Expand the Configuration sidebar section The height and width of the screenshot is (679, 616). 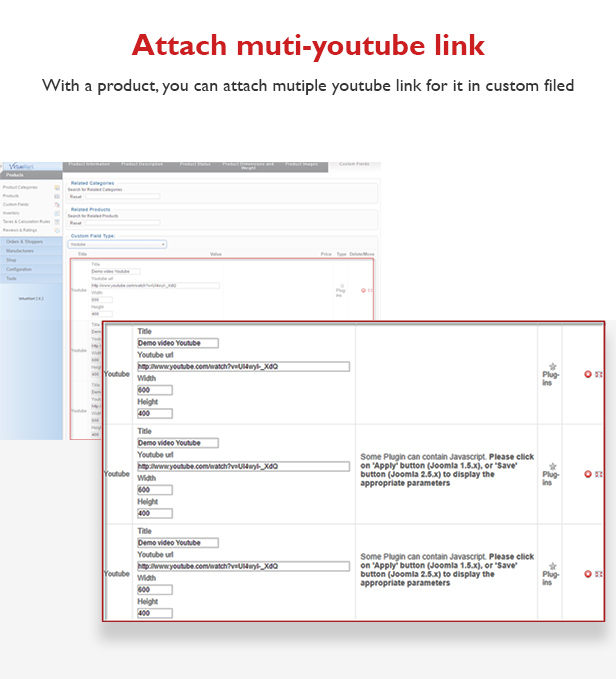tap(31, 269)
